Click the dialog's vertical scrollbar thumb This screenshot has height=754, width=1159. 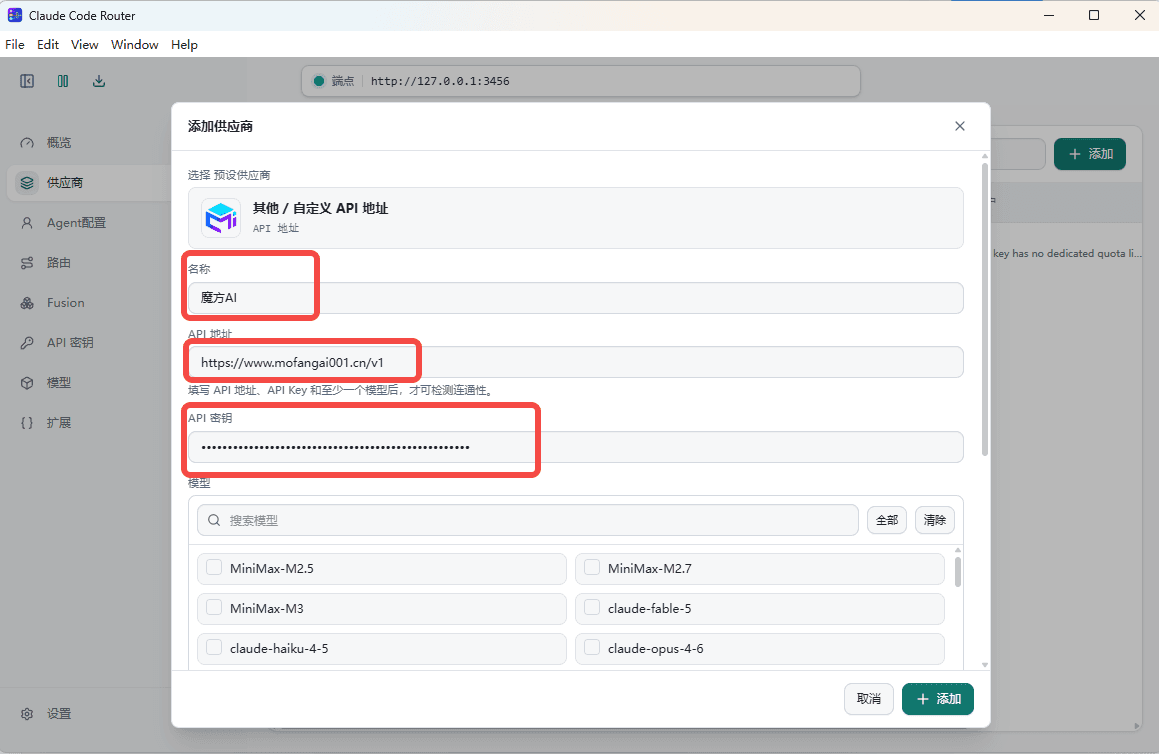point(985,309)
